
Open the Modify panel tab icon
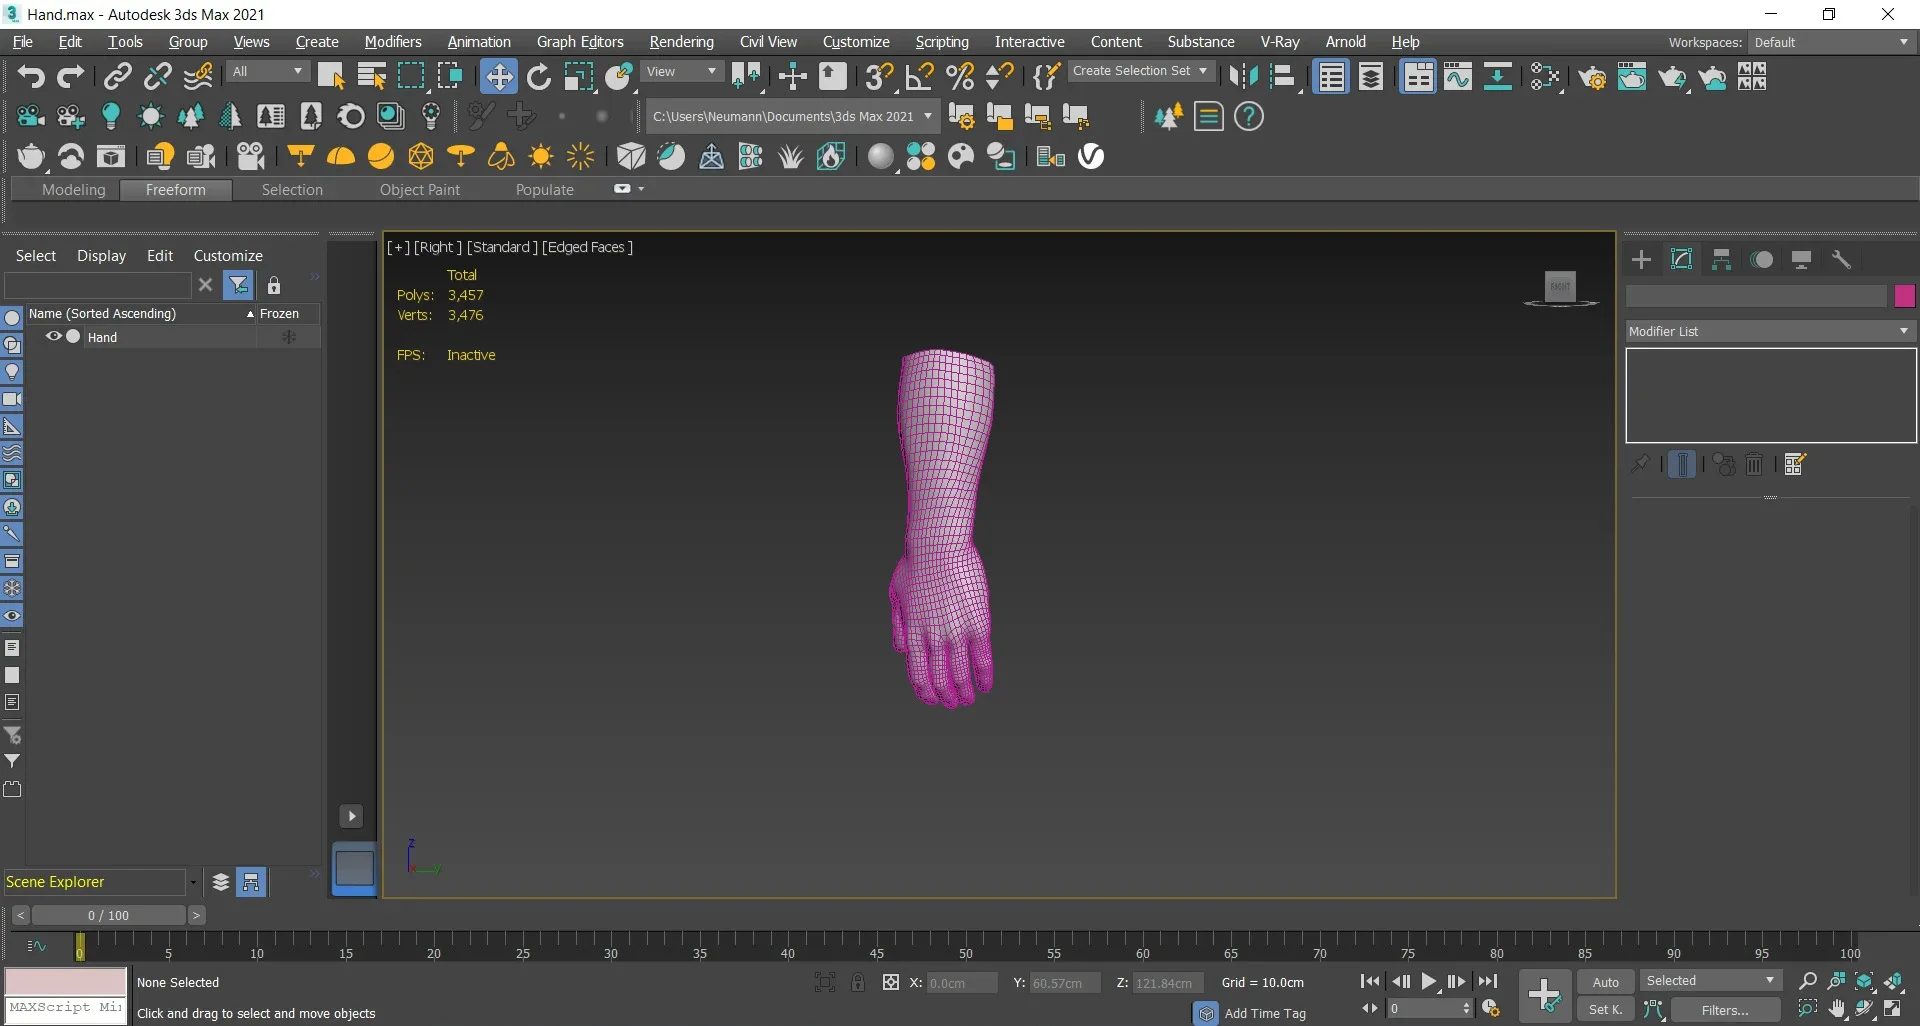click(1681, 260)
